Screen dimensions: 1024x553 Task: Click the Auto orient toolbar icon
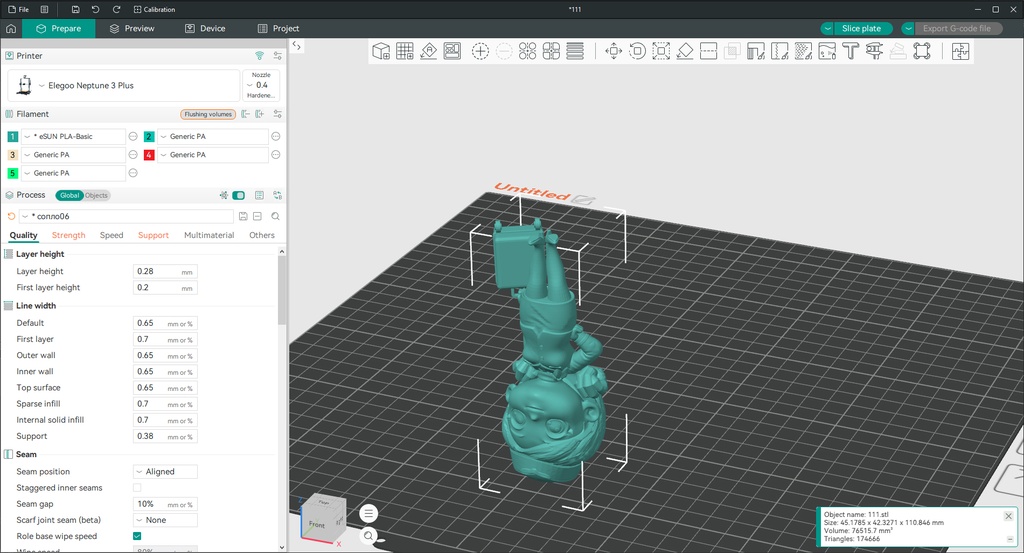(428, 51)
